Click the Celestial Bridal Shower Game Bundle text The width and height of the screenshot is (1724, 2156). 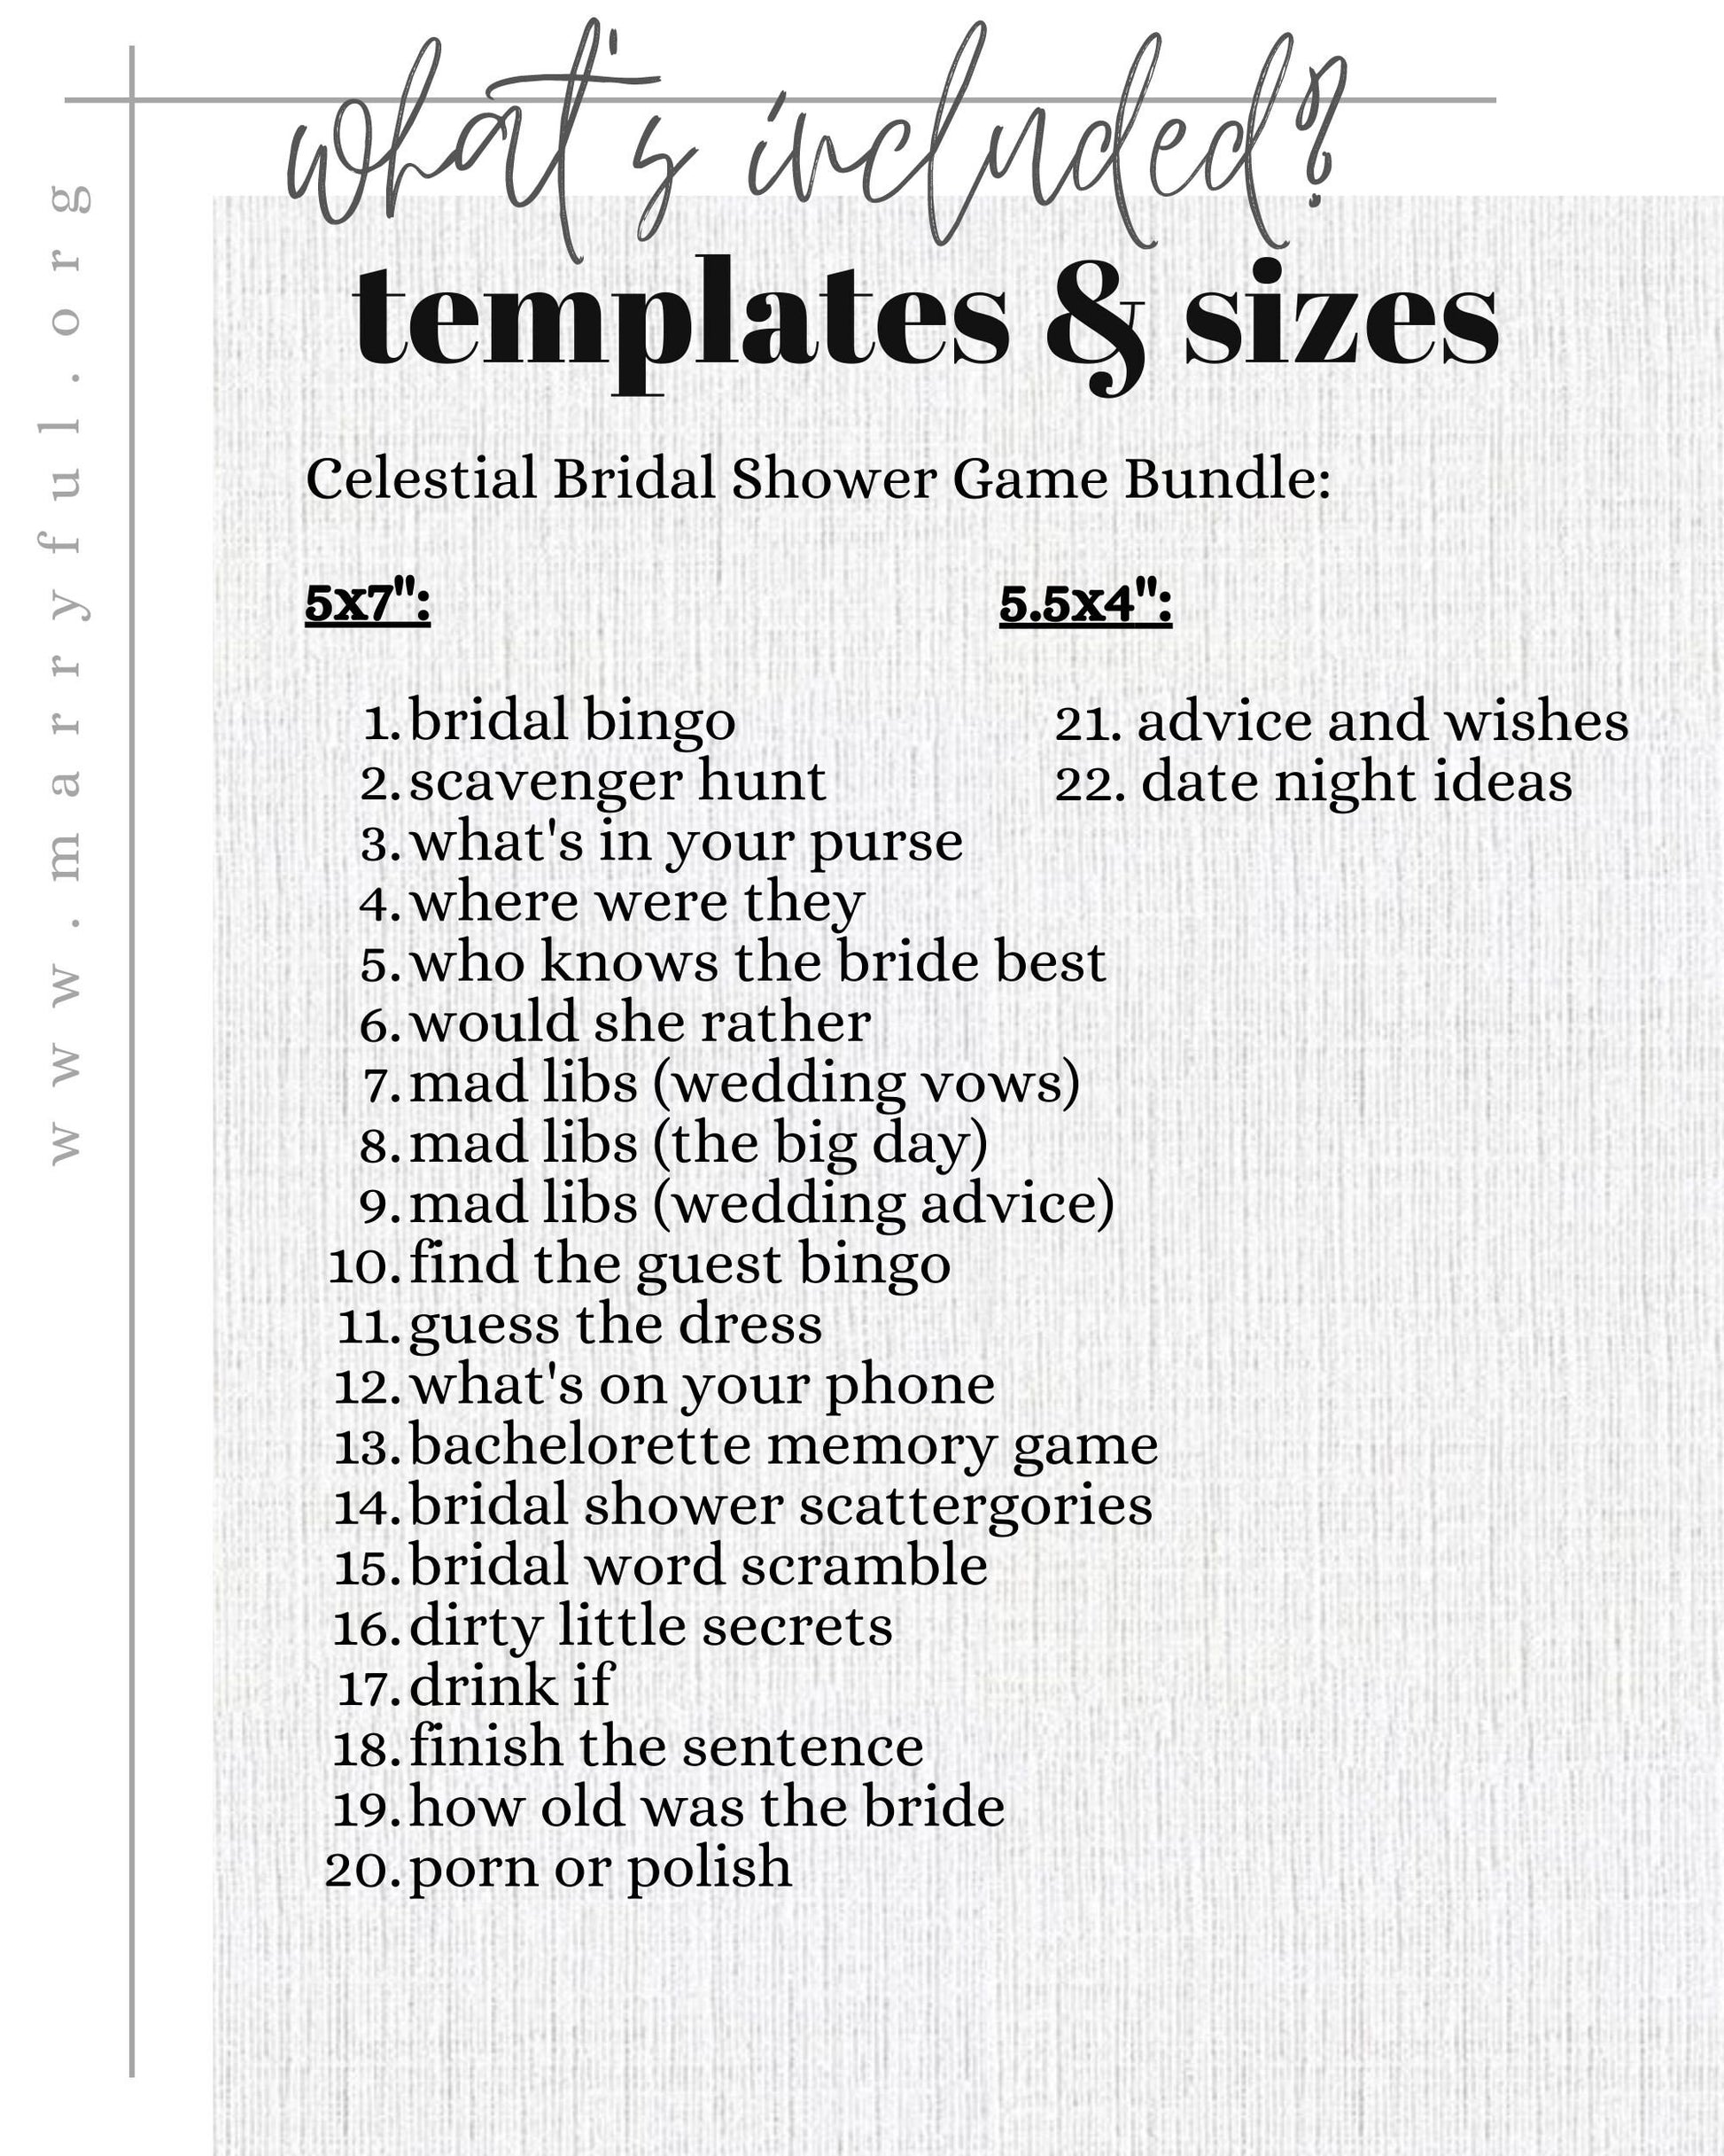[x=818, y=478]
